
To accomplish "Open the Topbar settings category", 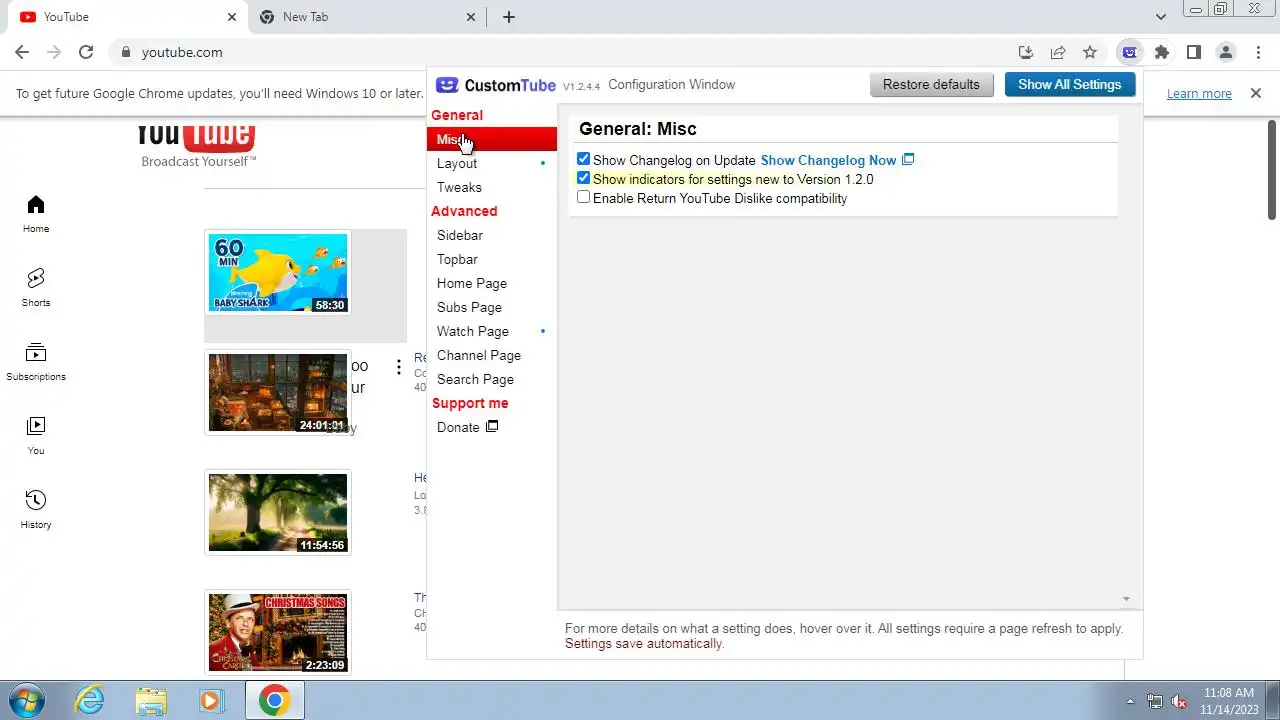I will [x=491, y=259].
